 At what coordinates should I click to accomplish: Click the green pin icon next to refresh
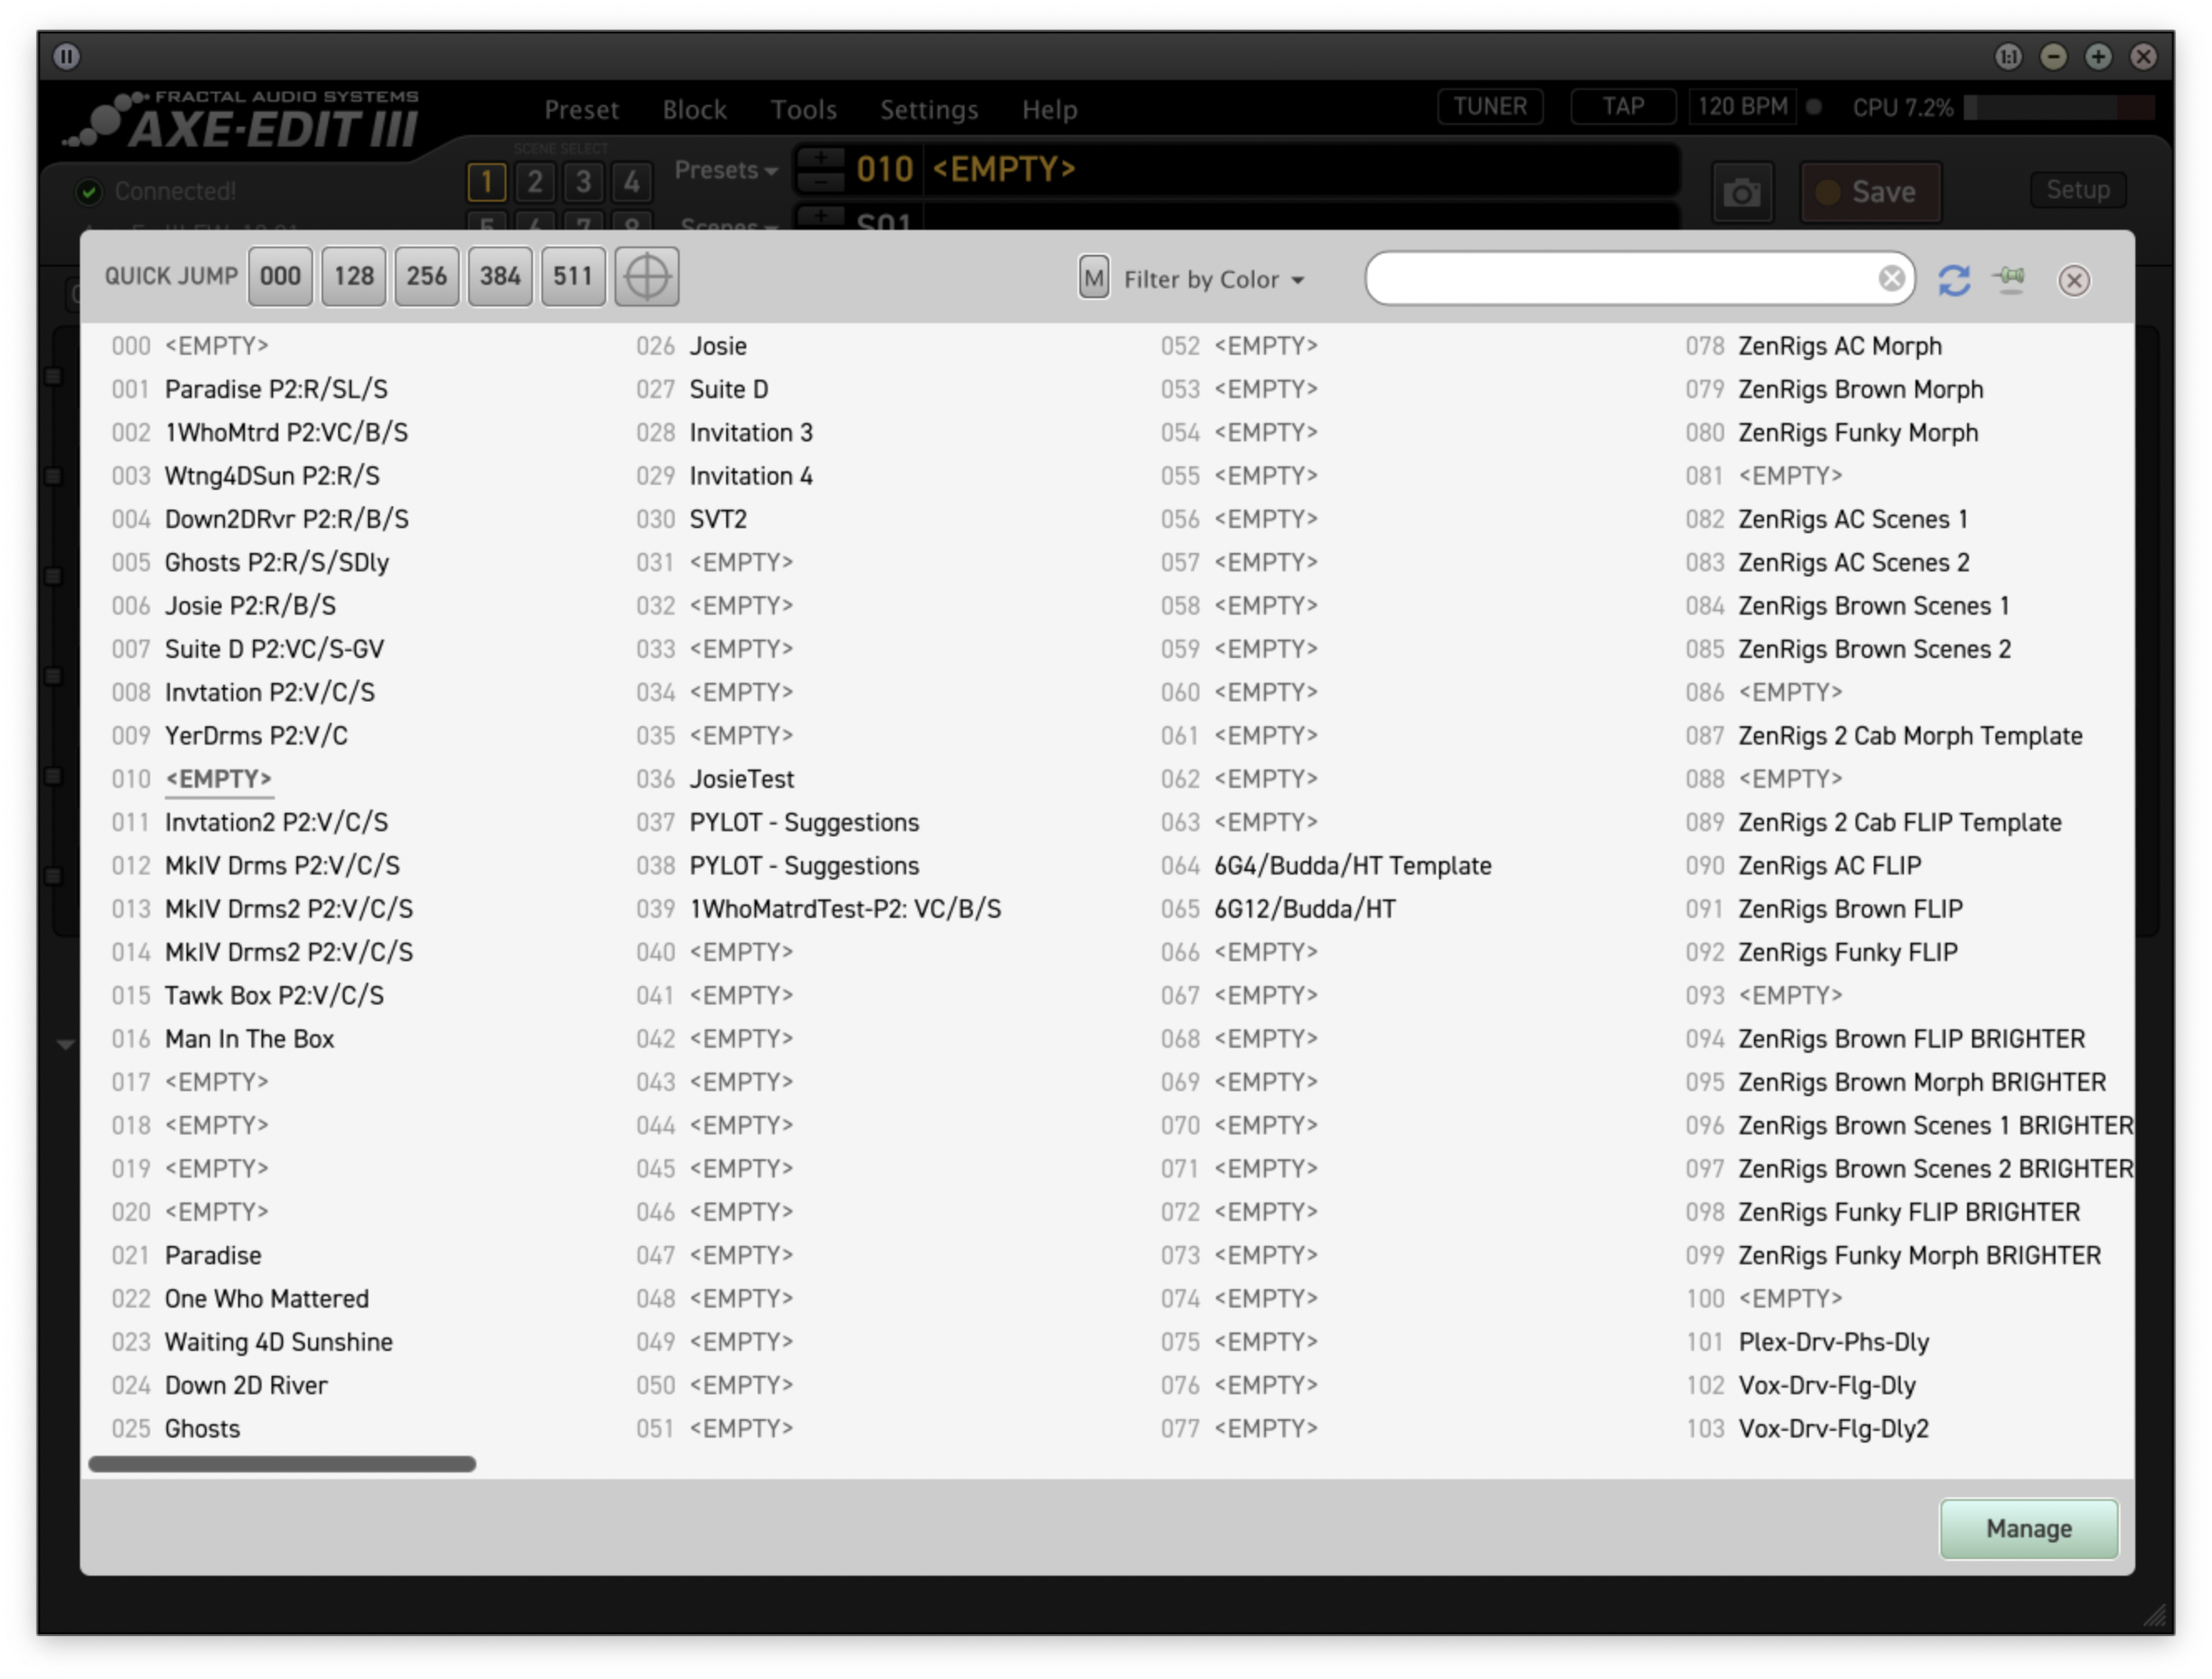pos(2008,279)
